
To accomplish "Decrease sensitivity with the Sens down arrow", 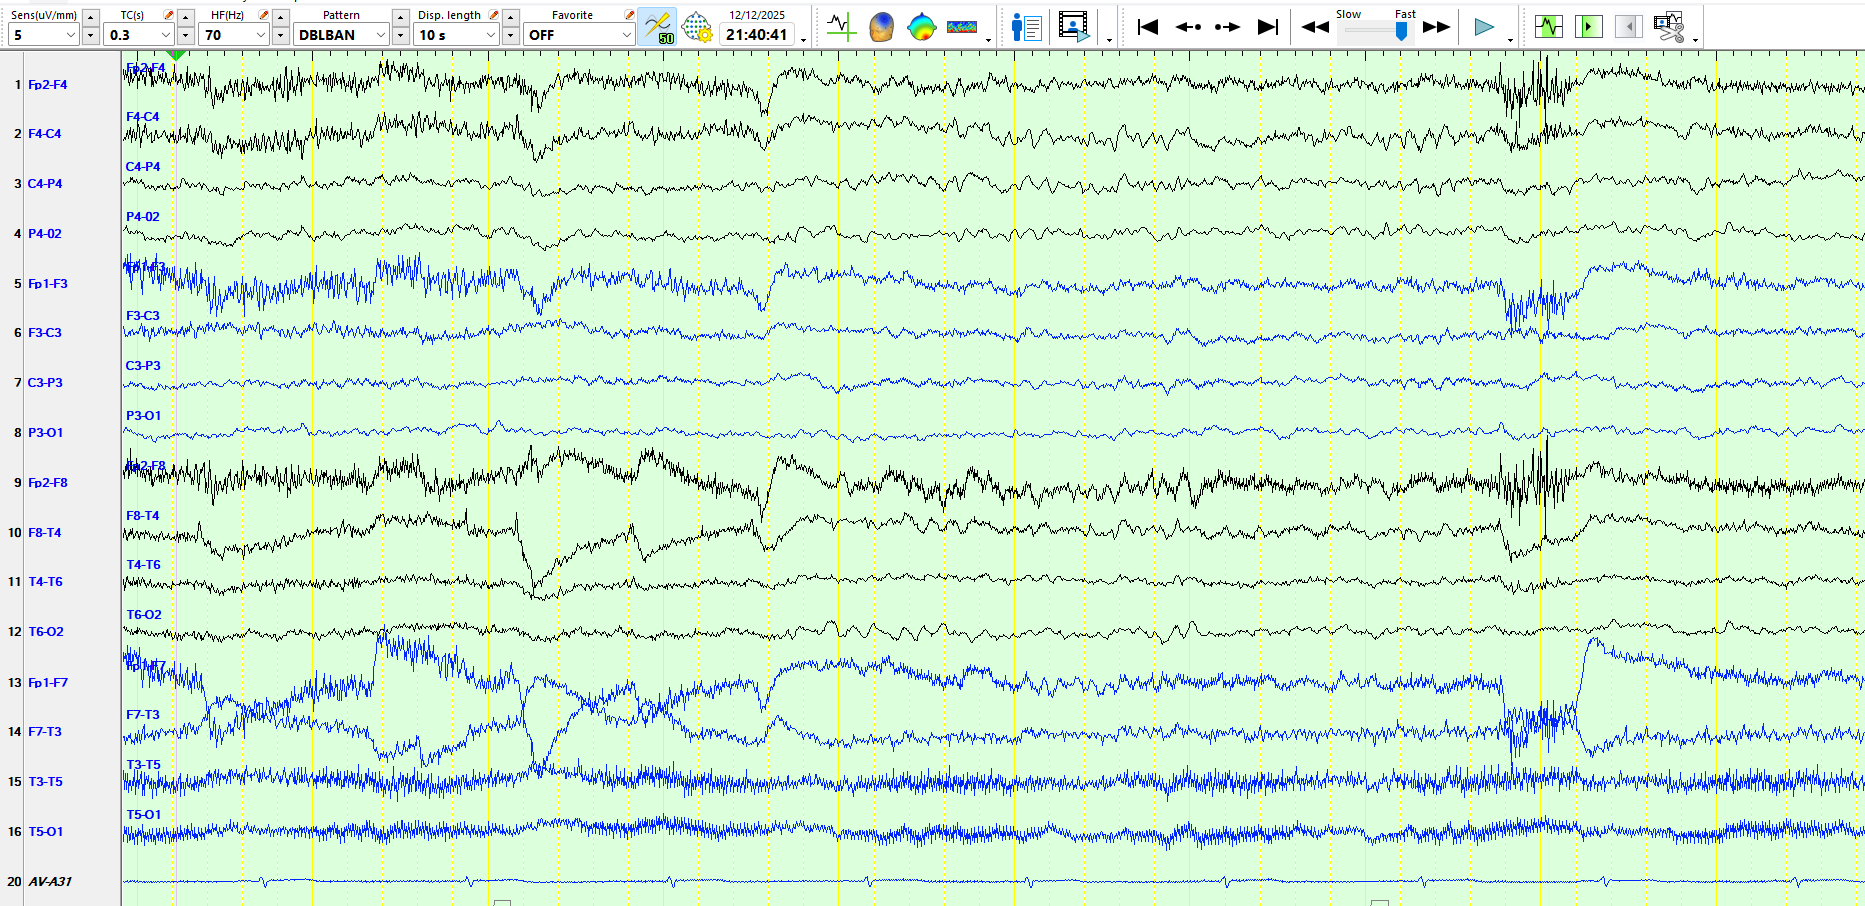I will click(x=90, y=36).
